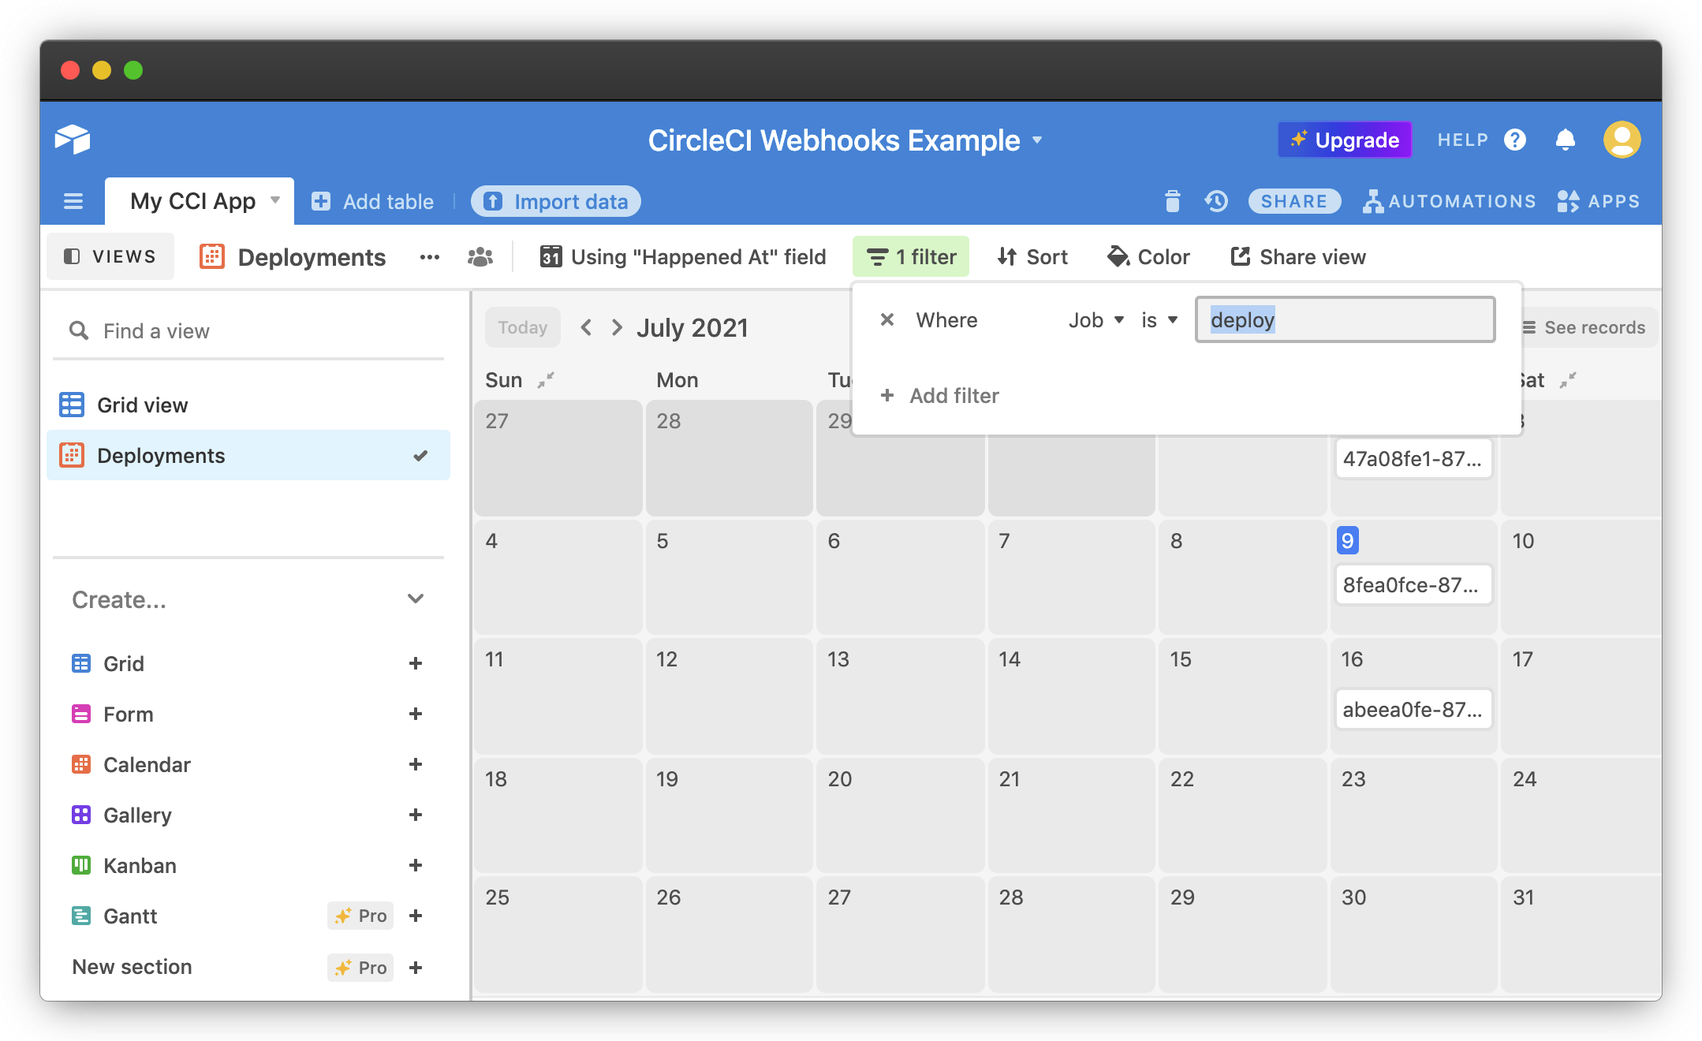Click the Upgrade button
This screenshot has width=1702, height=1041.
[x=1344, y=140]
